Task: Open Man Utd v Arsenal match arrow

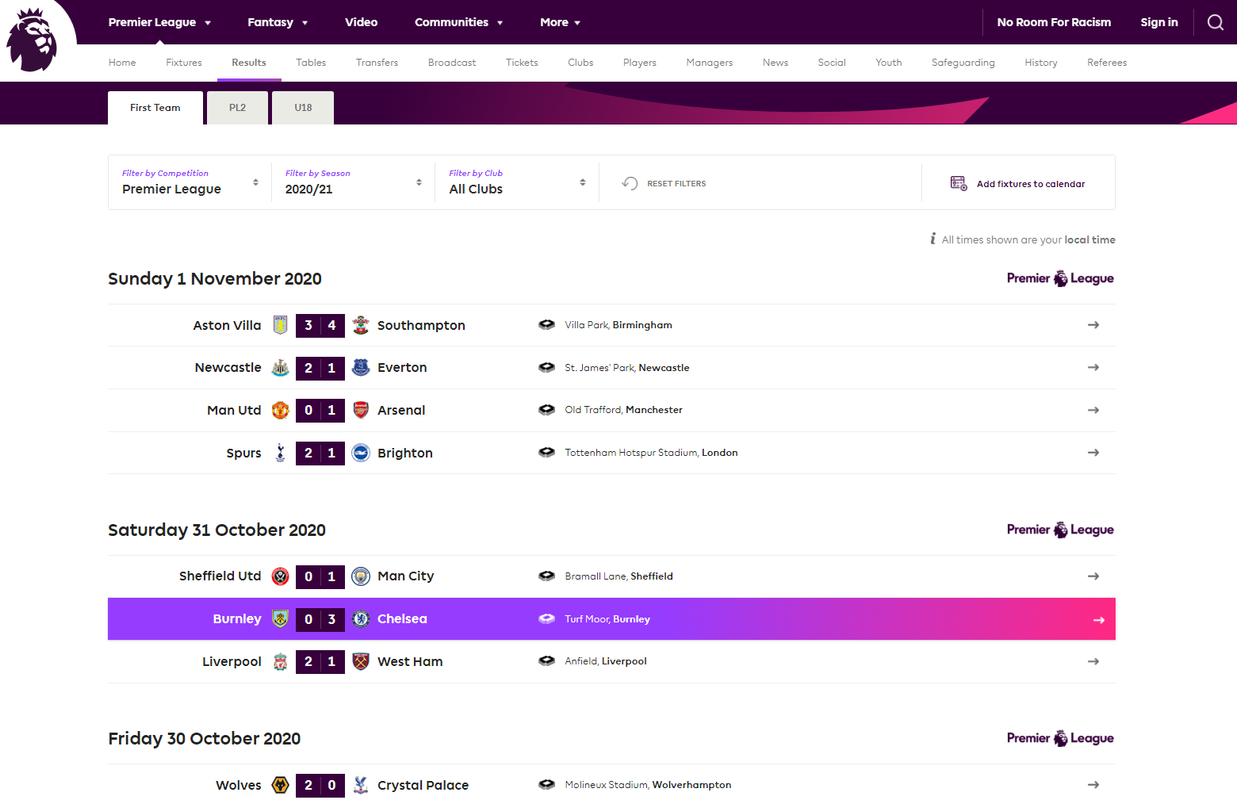Action: coord(1093,410)
